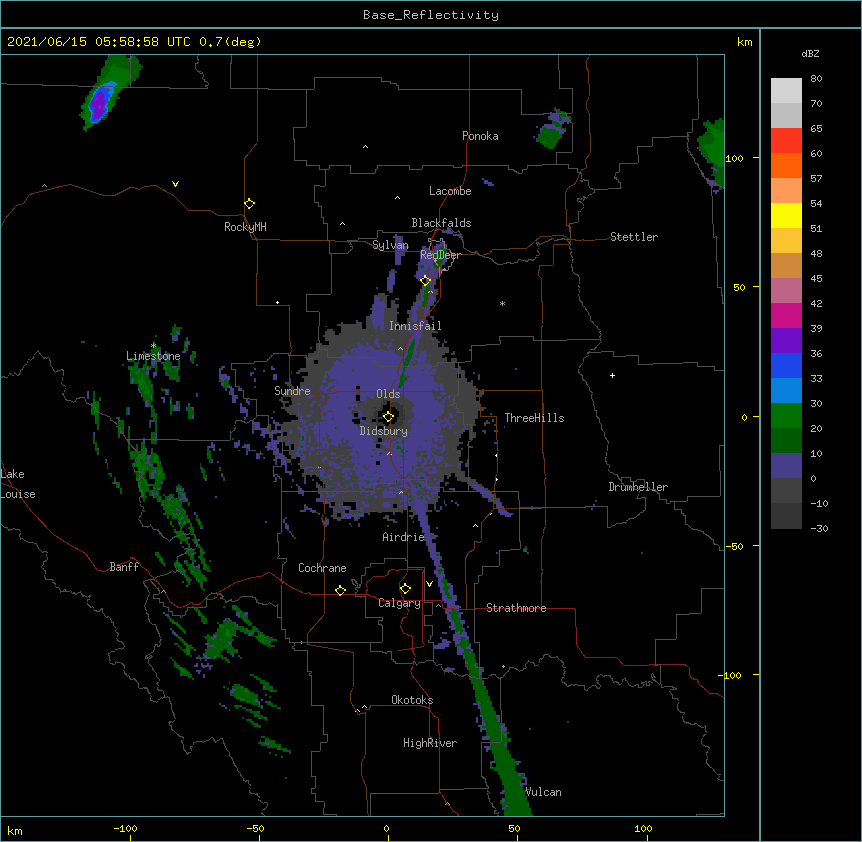The width and height of the screenshot is (862, 842).
Task: Click the Calgary city label
Action: click(399, 603)
